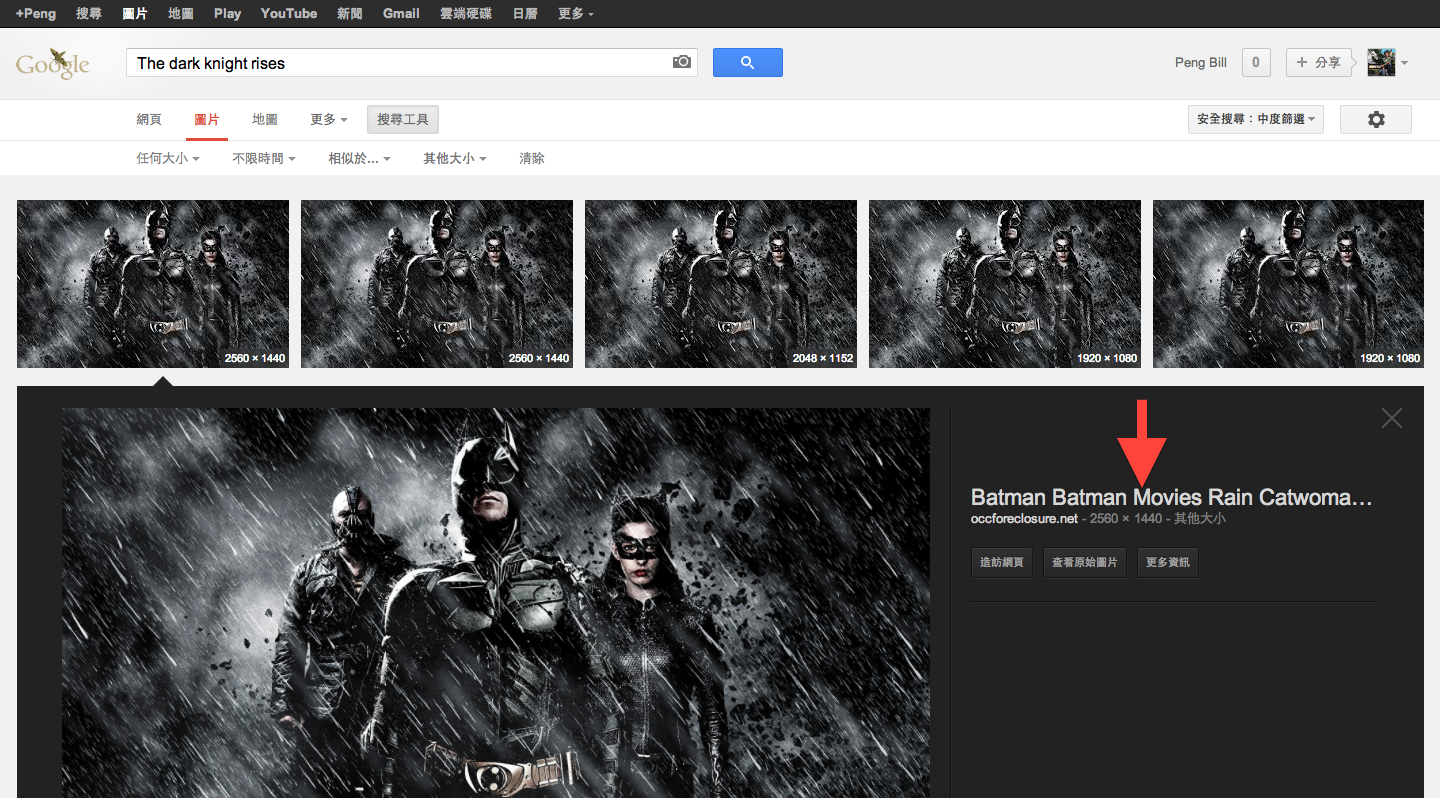Open the Batman Batman Movies Rain title link
Image resolution: width=1440 pixels, height=798 pixels.
(1172, 497)
